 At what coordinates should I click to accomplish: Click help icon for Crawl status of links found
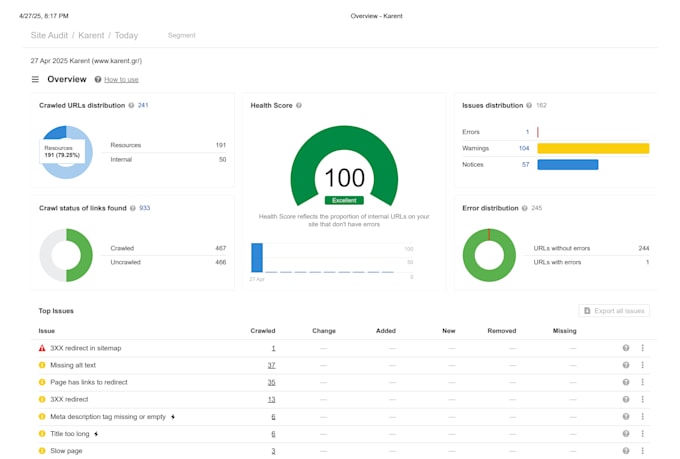pos(133,208)
